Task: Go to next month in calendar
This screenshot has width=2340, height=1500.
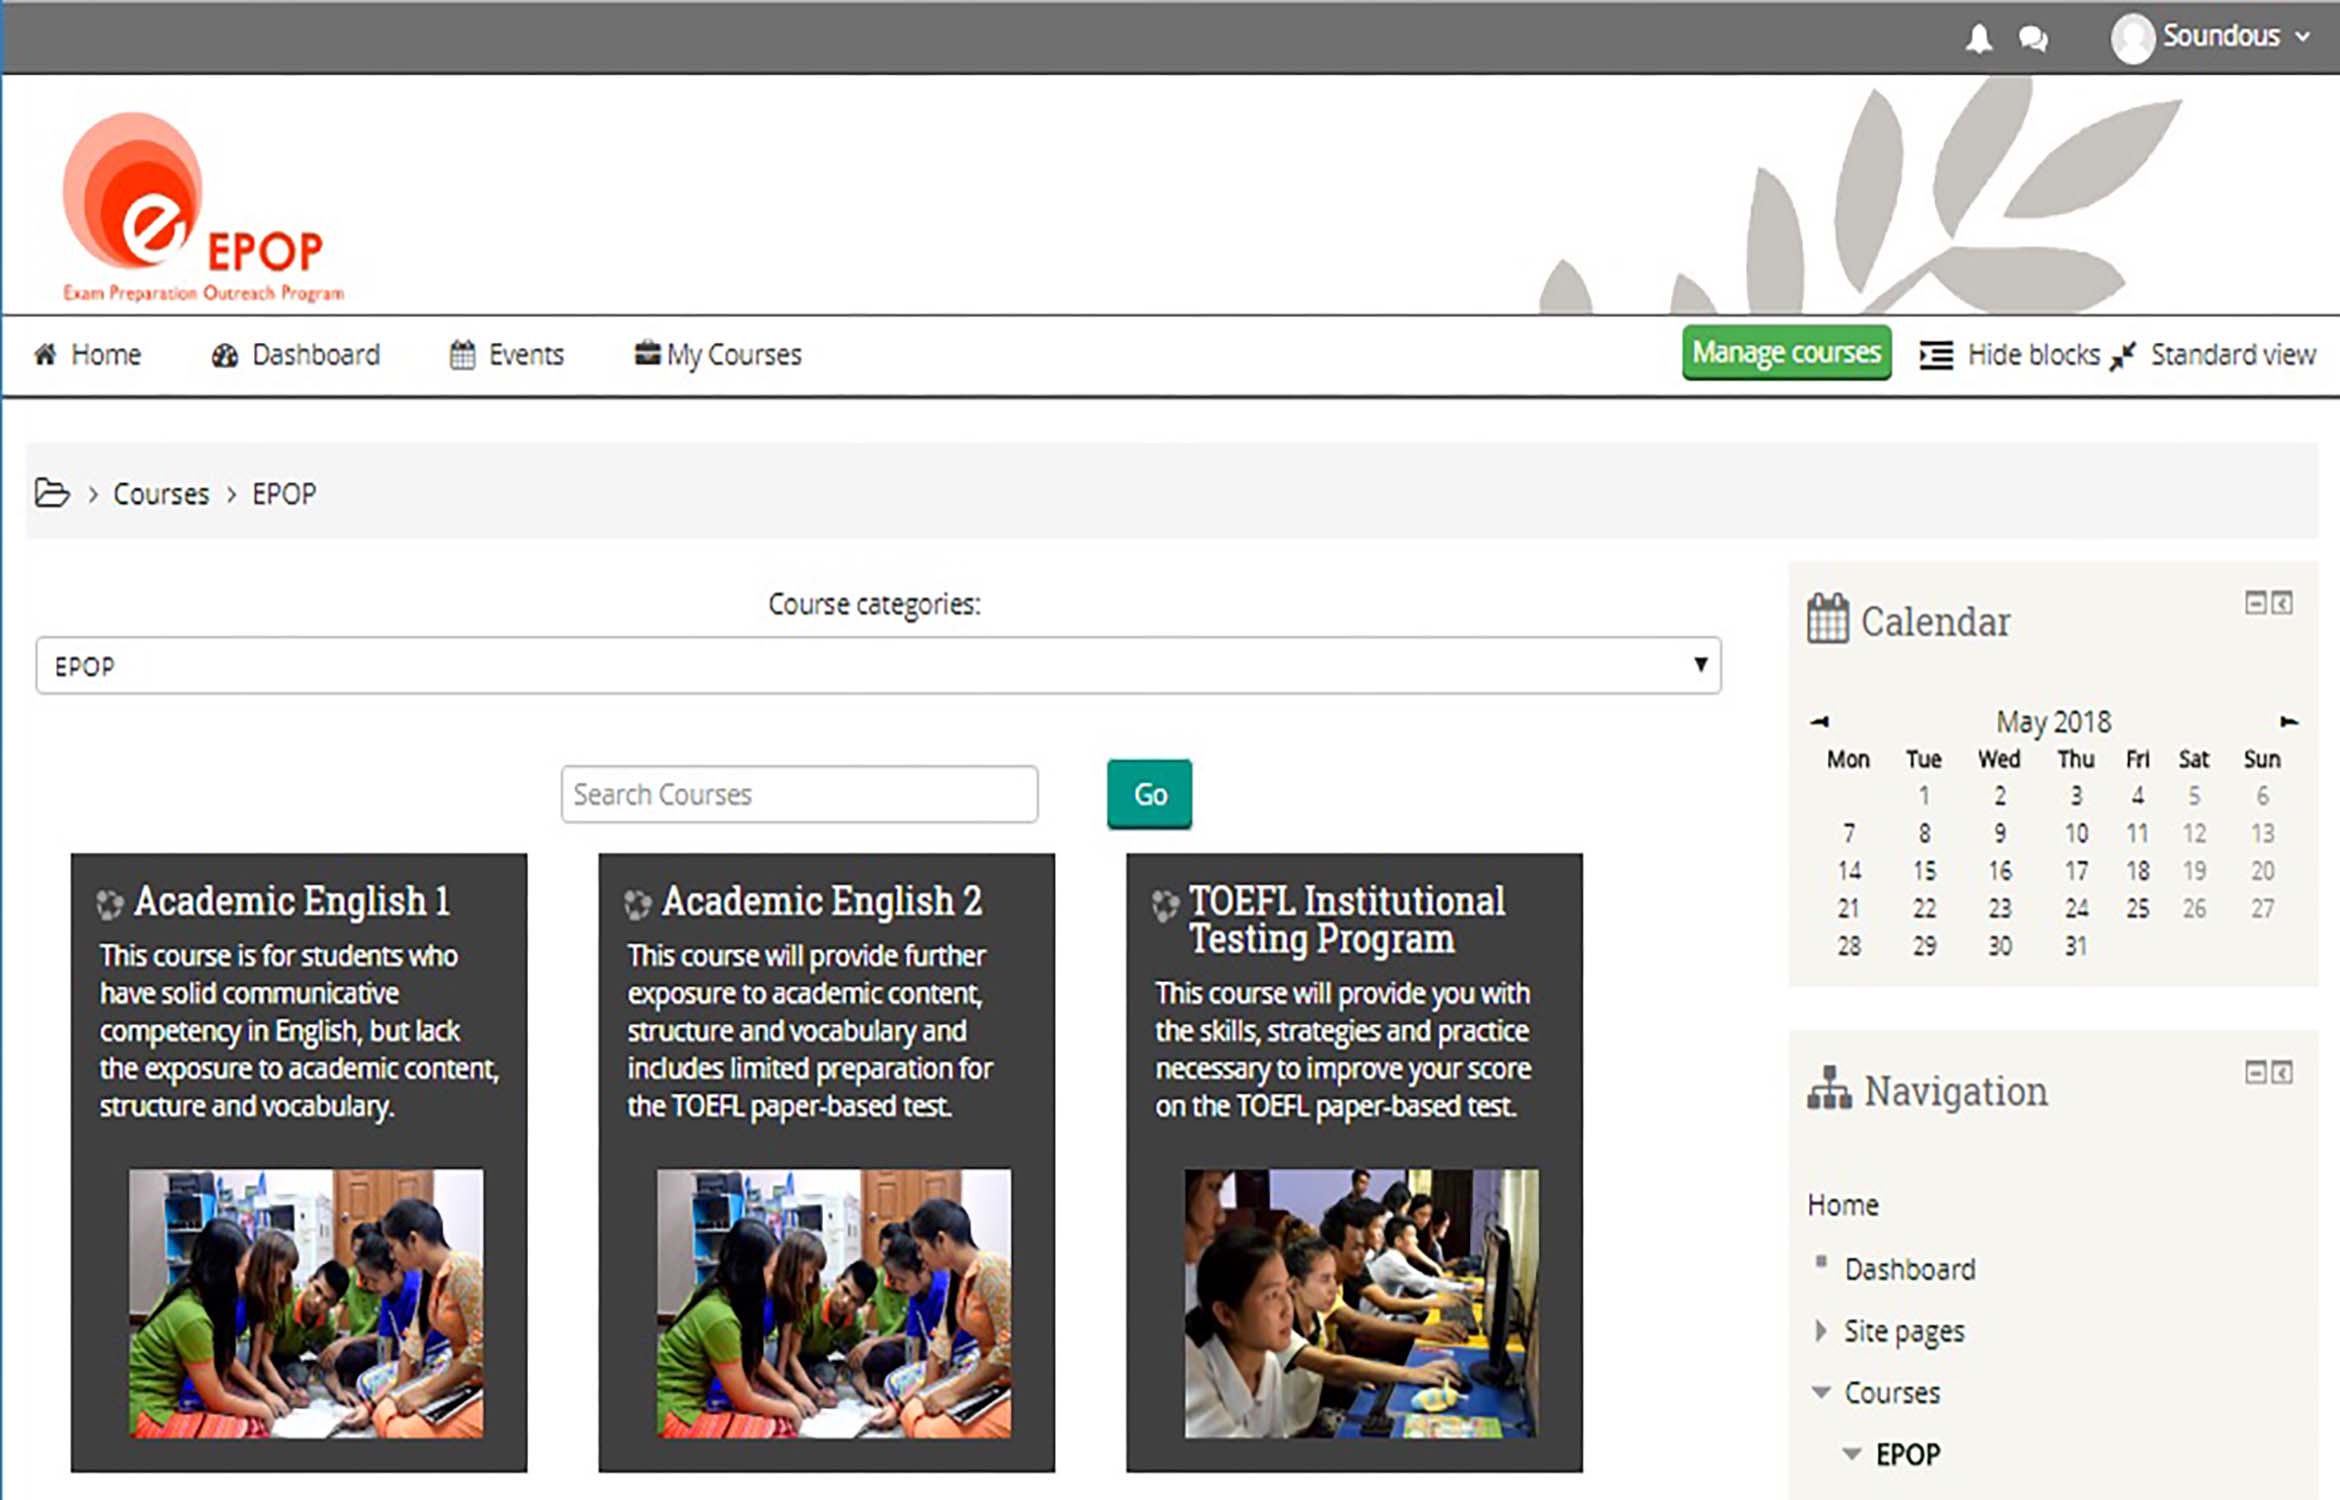Action: pos(2288,721)
